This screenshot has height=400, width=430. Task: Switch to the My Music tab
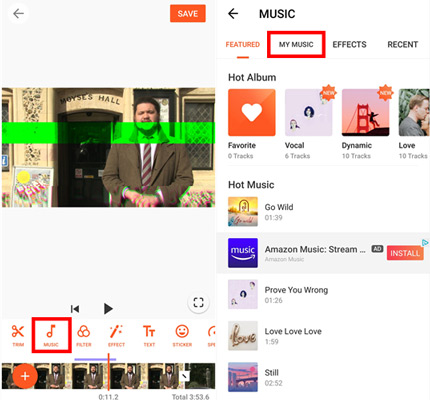(296, 45)
